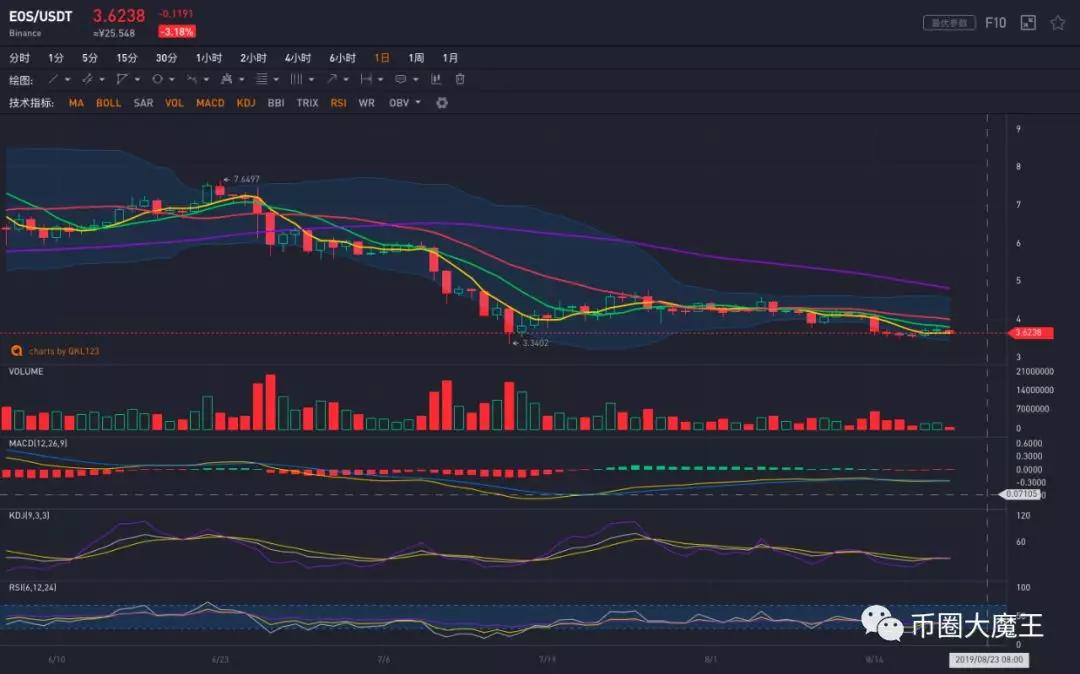Toggle the KDJ indicator
Screen dimensions: 1080x674
(246, 103)
